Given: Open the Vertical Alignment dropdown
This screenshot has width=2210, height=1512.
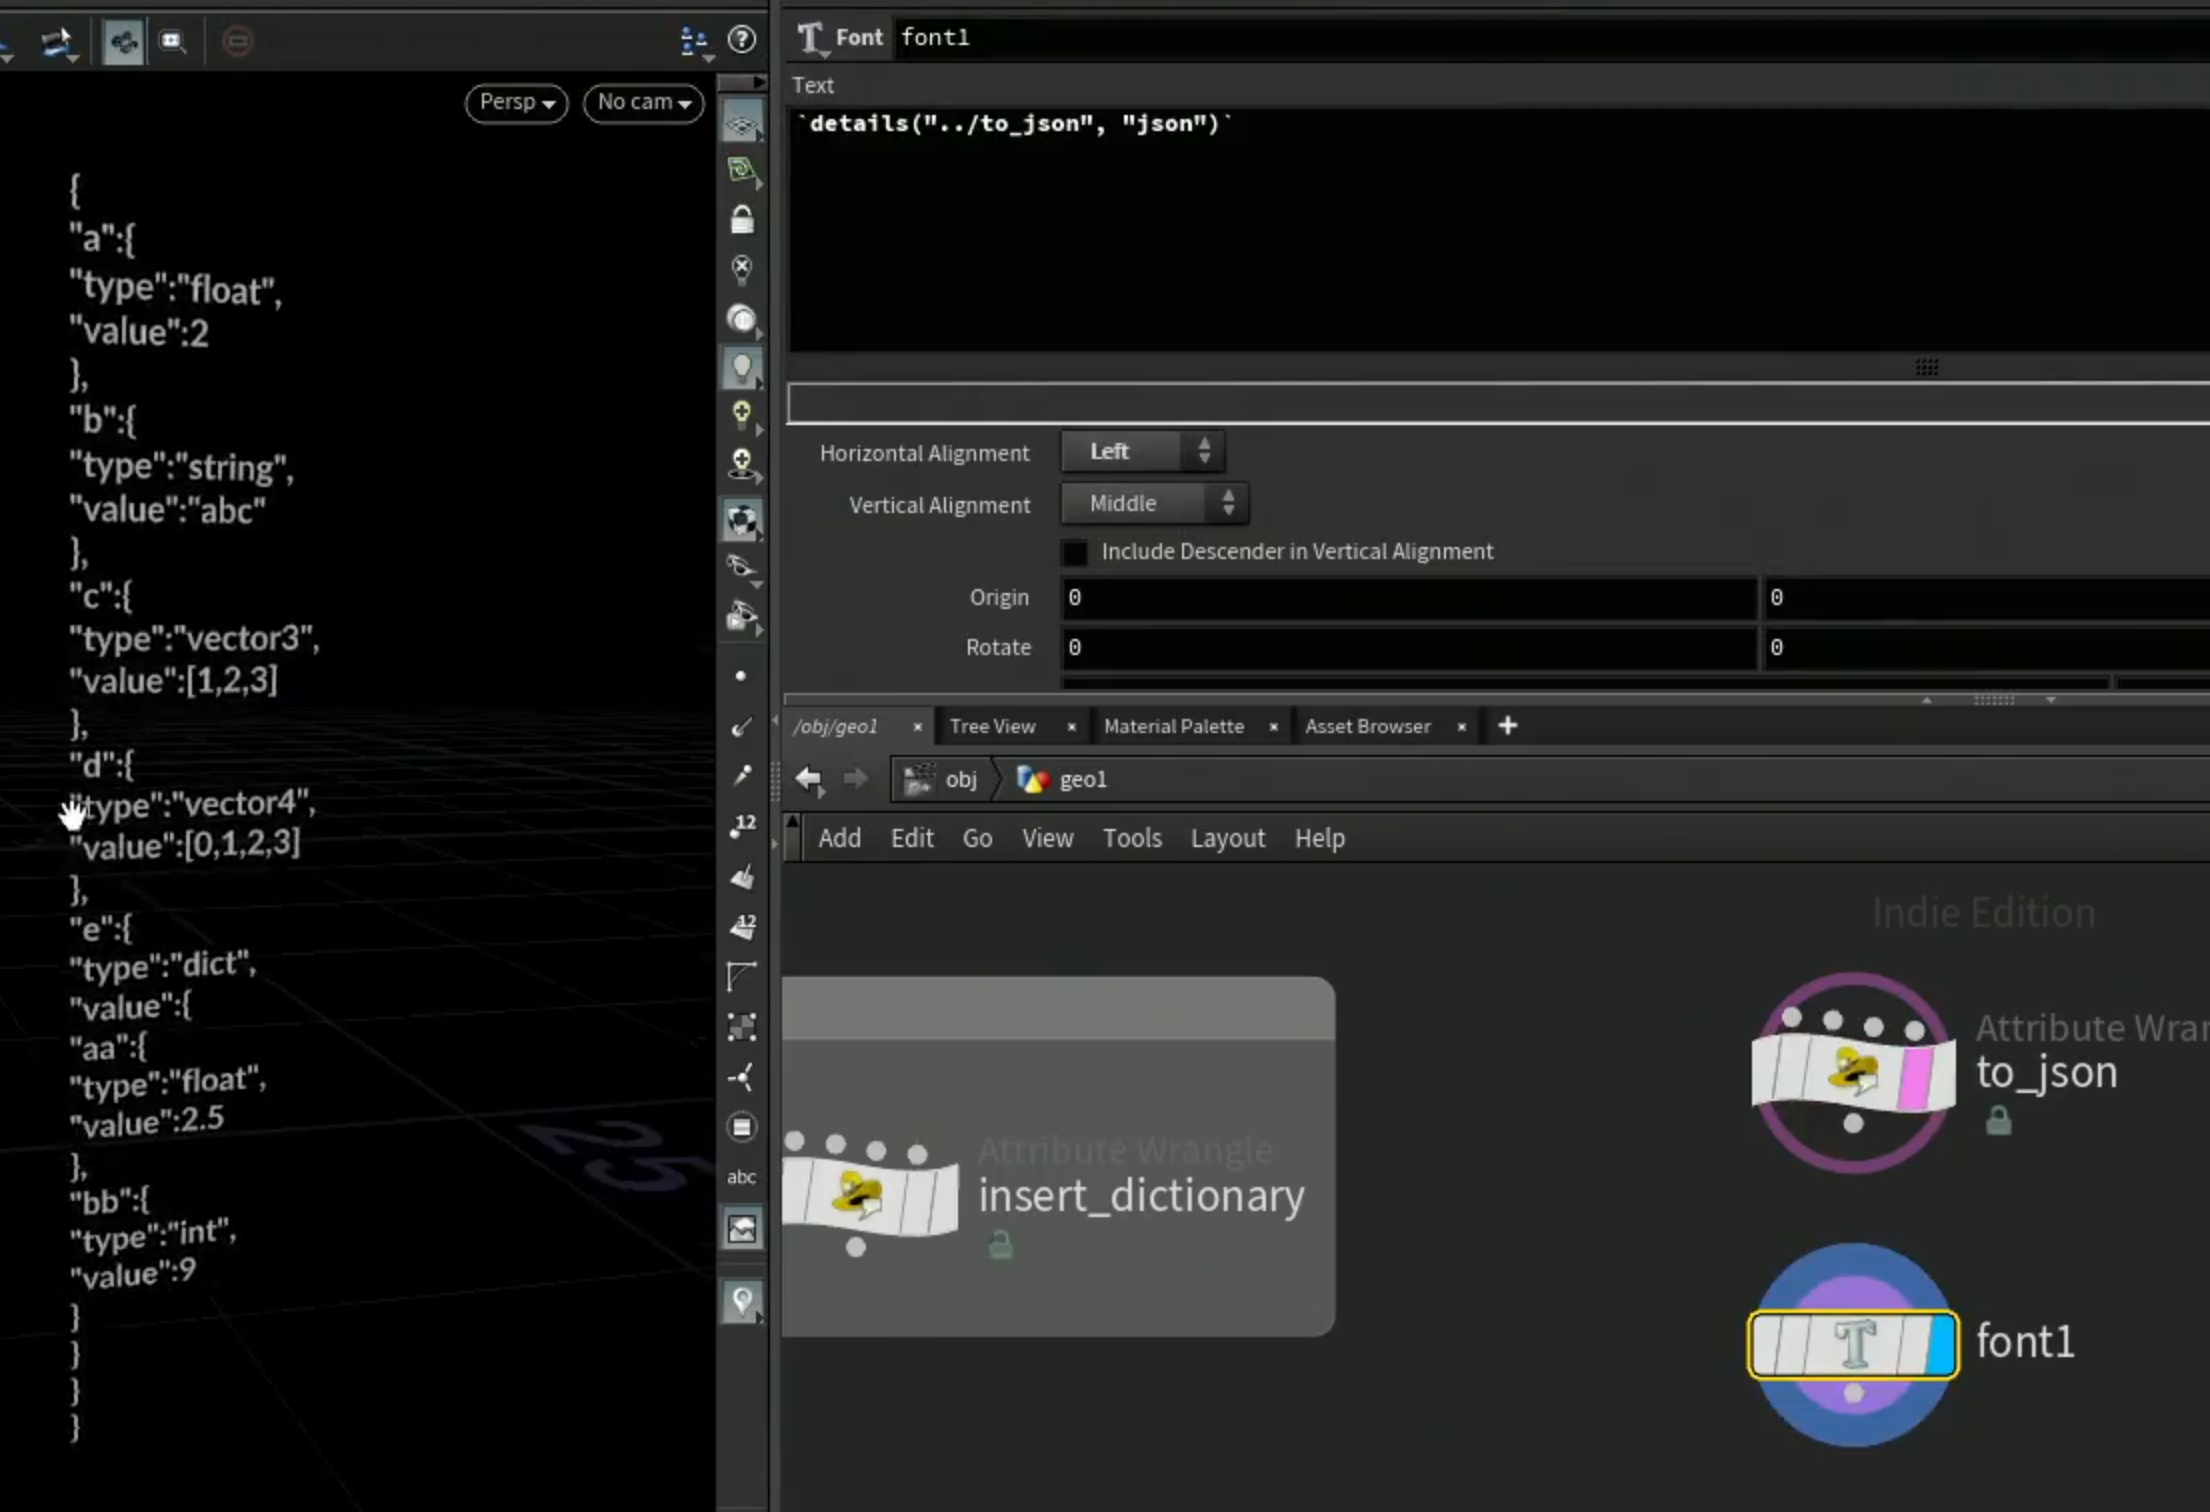Looking at the screenshot, I should (1154, 503).
